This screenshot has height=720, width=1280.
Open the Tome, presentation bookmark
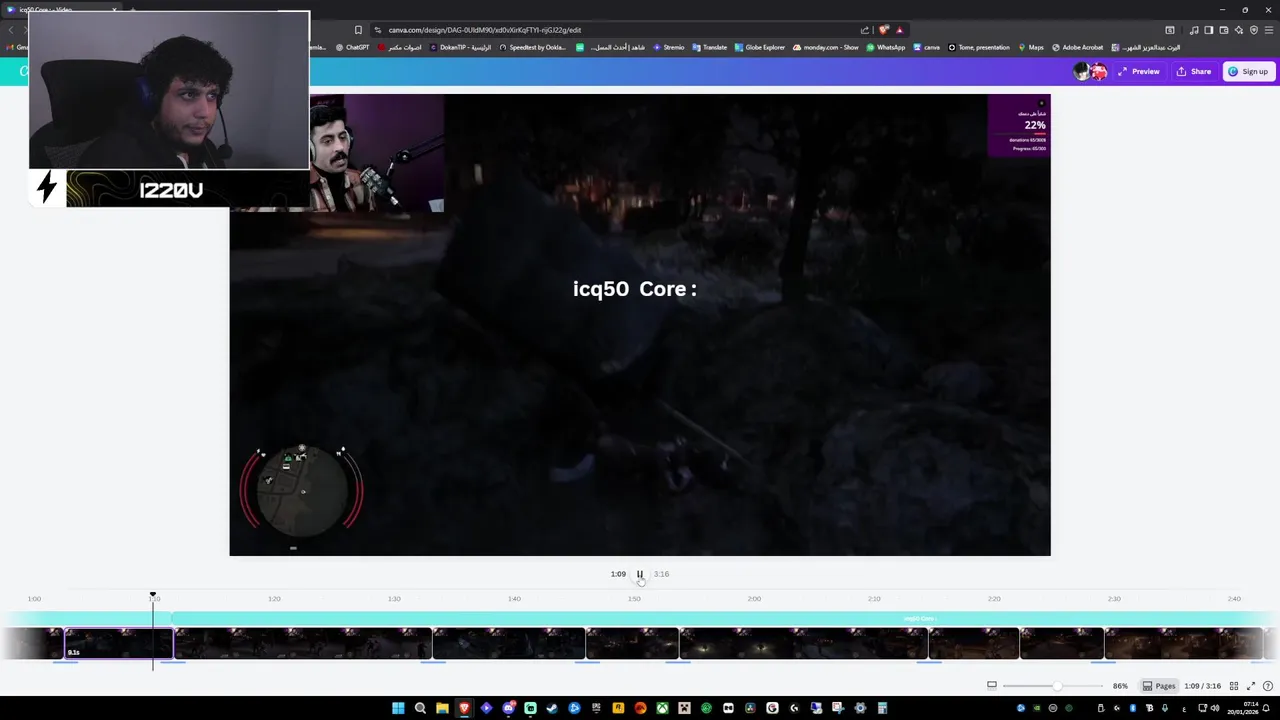[x=979, y=47]
